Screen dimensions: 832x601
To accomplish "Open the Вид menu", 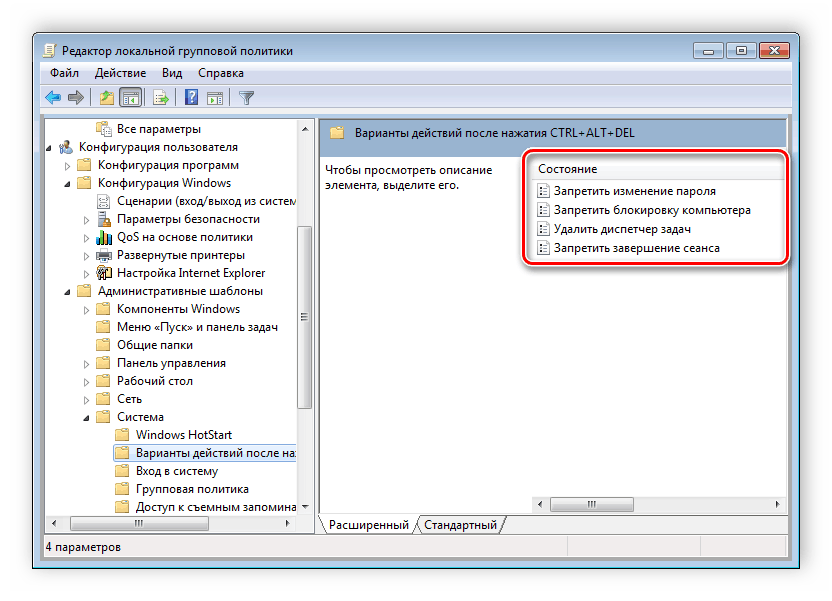I will pos(172,73).
